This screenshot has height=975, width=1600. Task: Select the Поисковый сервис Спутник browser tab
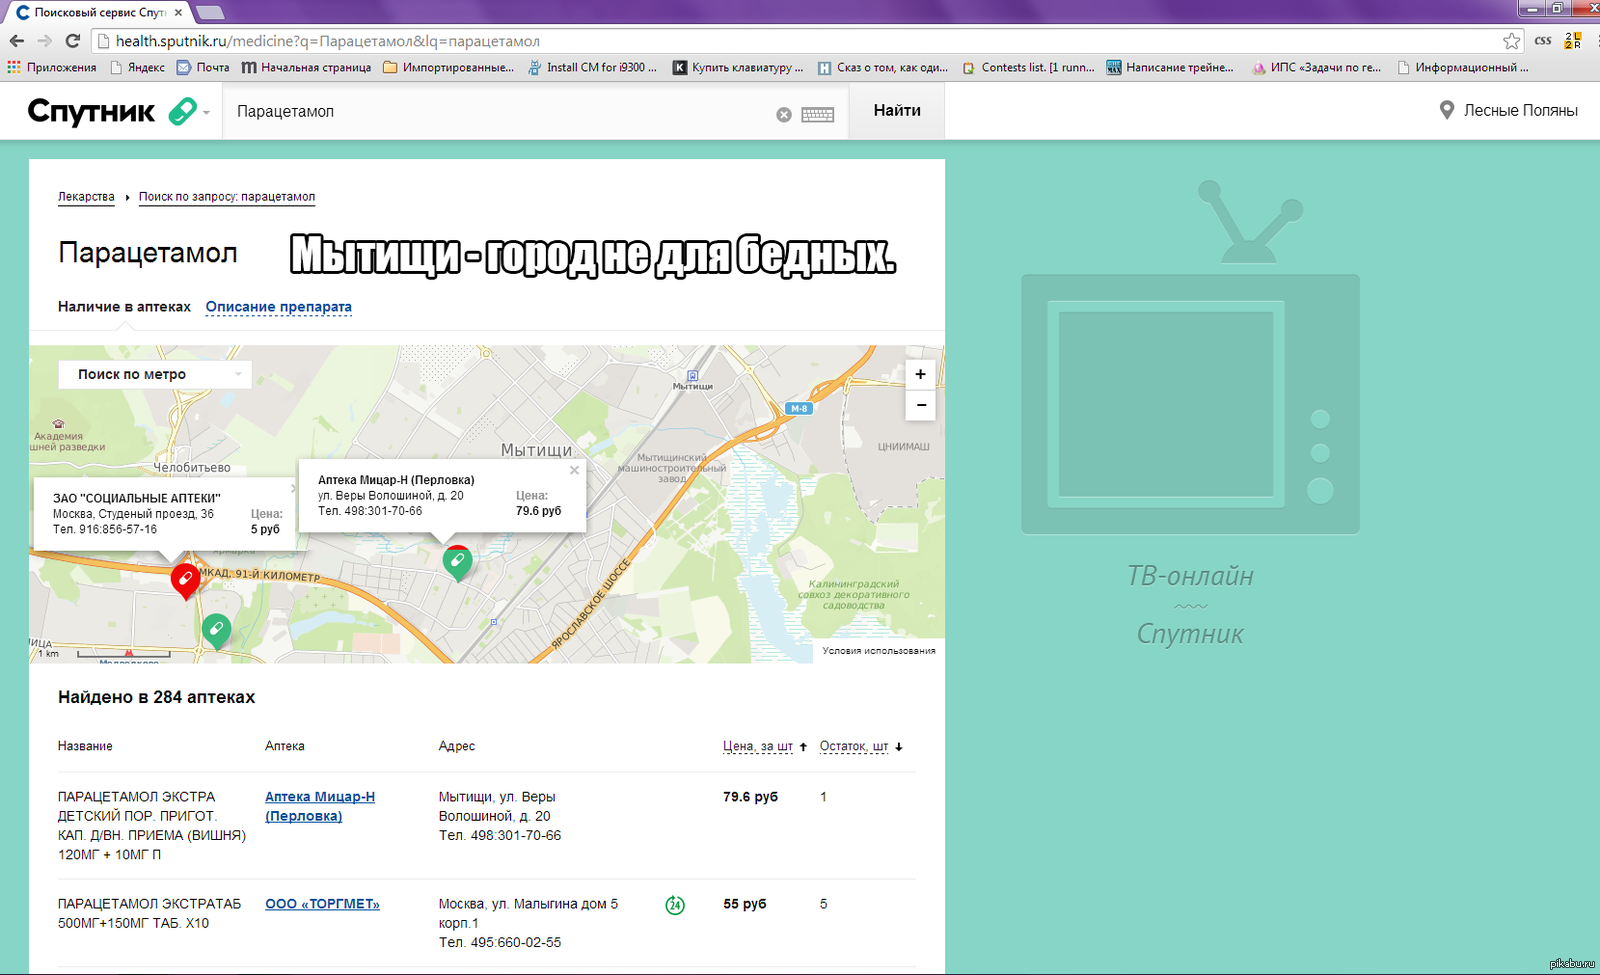(98, 12)
